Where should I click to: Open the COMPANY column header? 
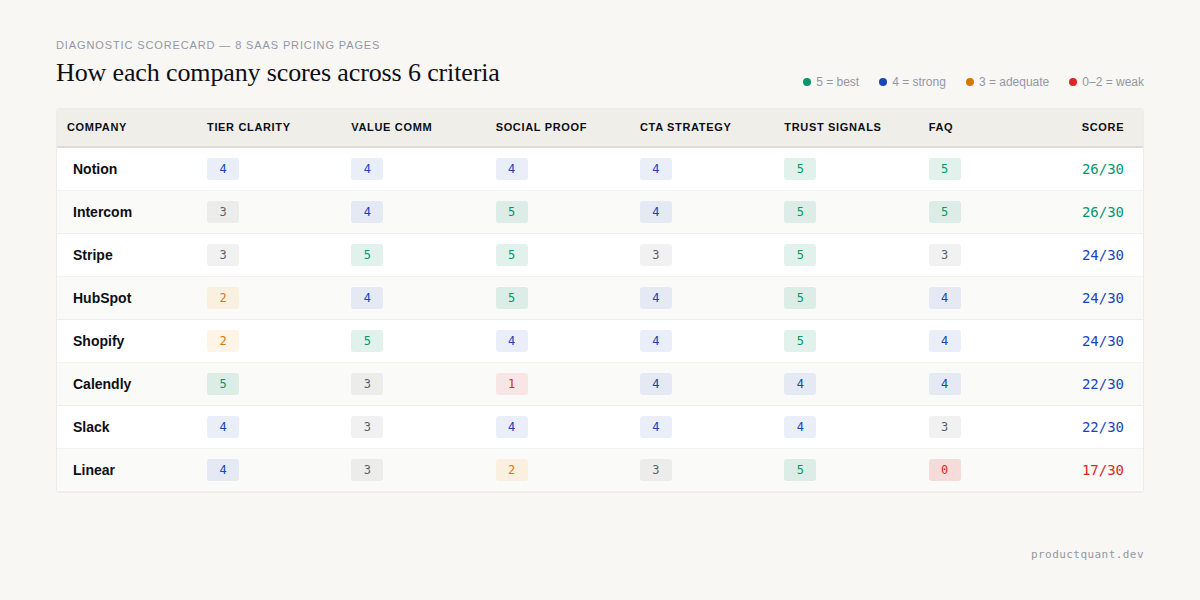tap(96, 127)
